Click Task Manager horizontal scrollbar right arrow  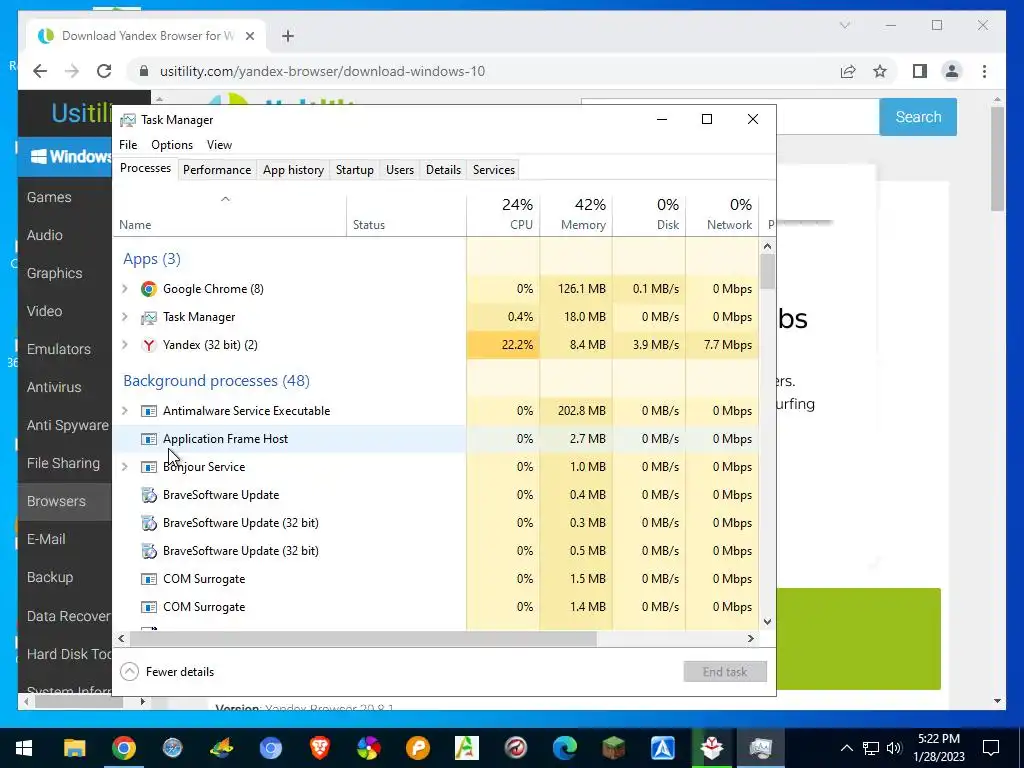tap(750, 638)
